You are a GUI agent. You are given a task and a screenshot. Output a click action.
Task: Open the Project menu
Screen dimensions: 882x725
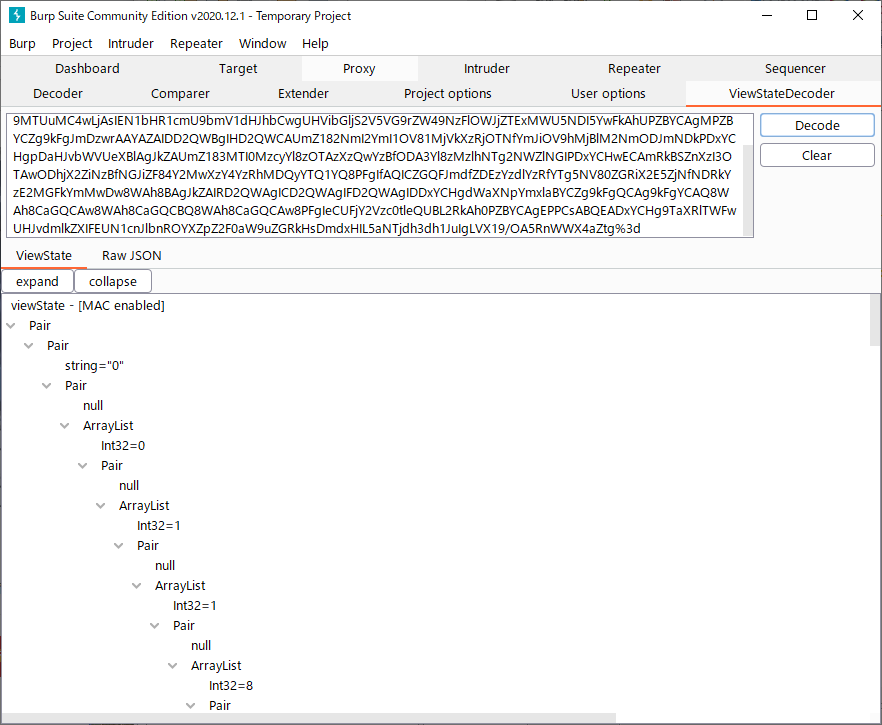[72, 43]
